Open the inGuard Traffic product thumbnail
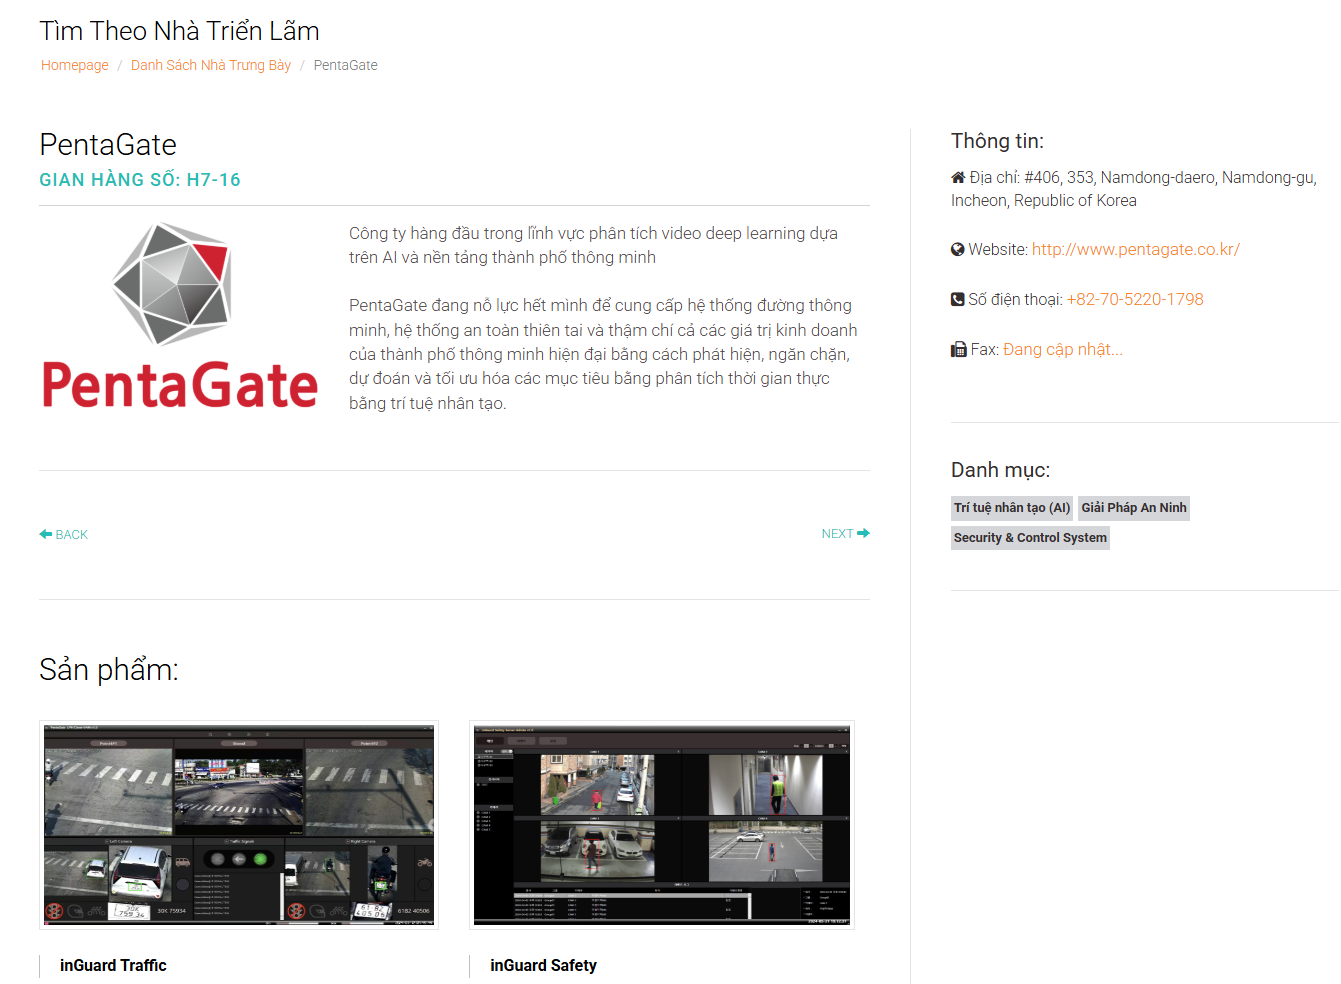This screenshot has width=1341, height=984. coord(239,825)
